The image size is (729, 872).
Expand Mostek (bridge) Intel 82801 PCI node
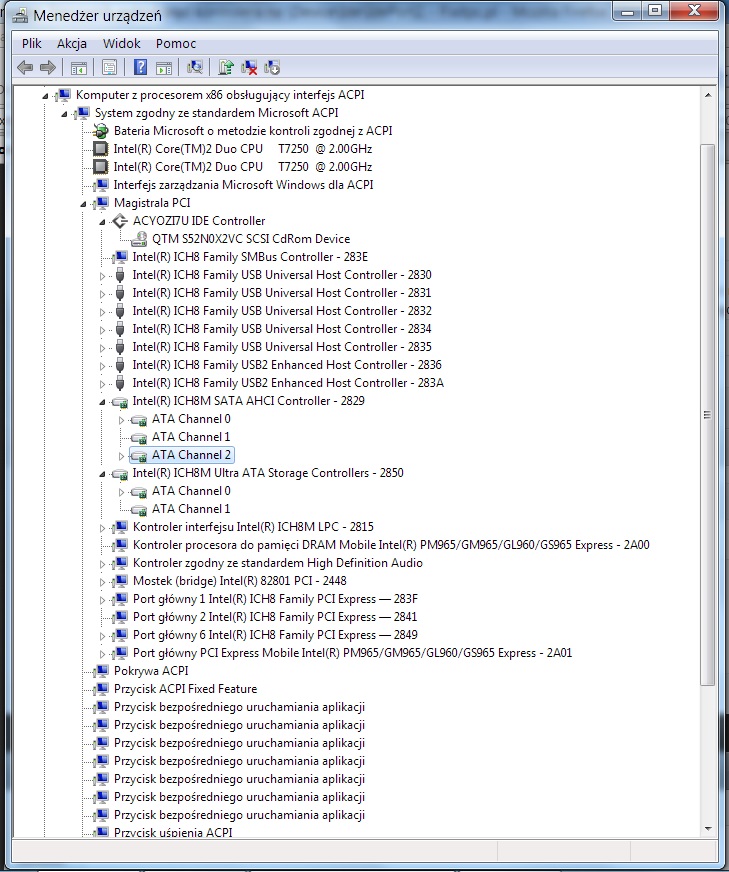coord(102,582)
